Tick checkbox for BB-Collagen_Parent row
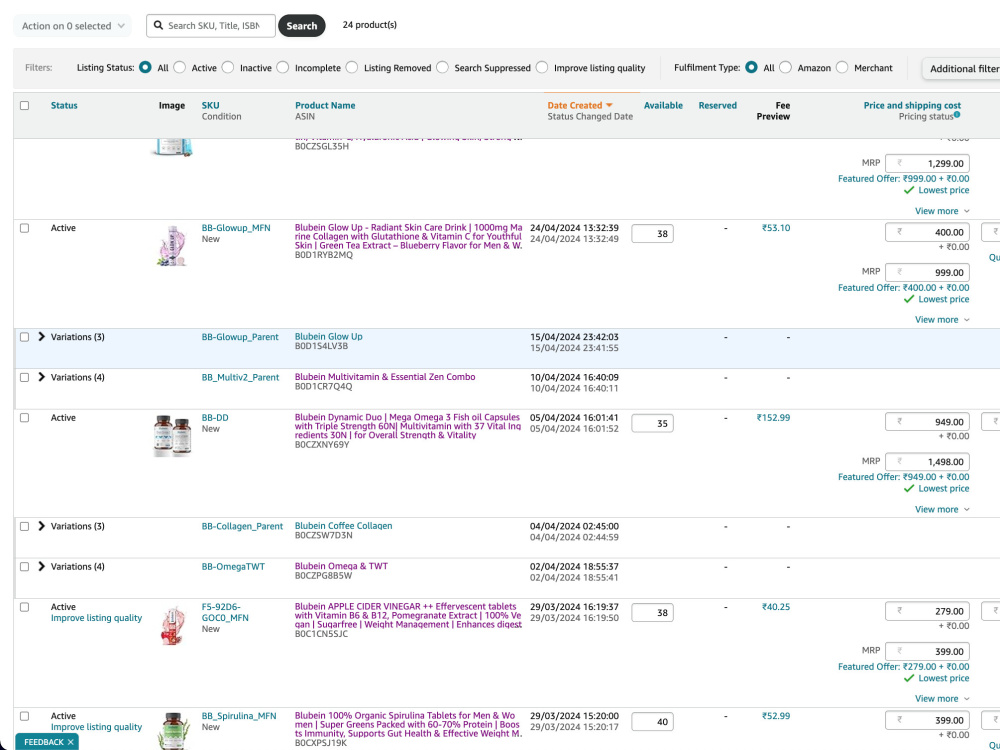 [x=24, y=526]
